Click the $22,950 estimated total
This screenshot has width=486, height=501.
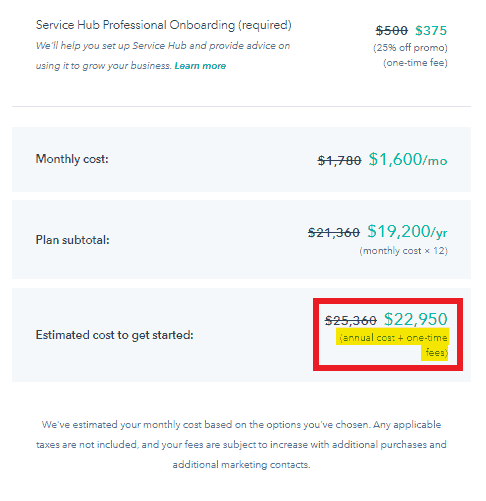pos(416,319)
